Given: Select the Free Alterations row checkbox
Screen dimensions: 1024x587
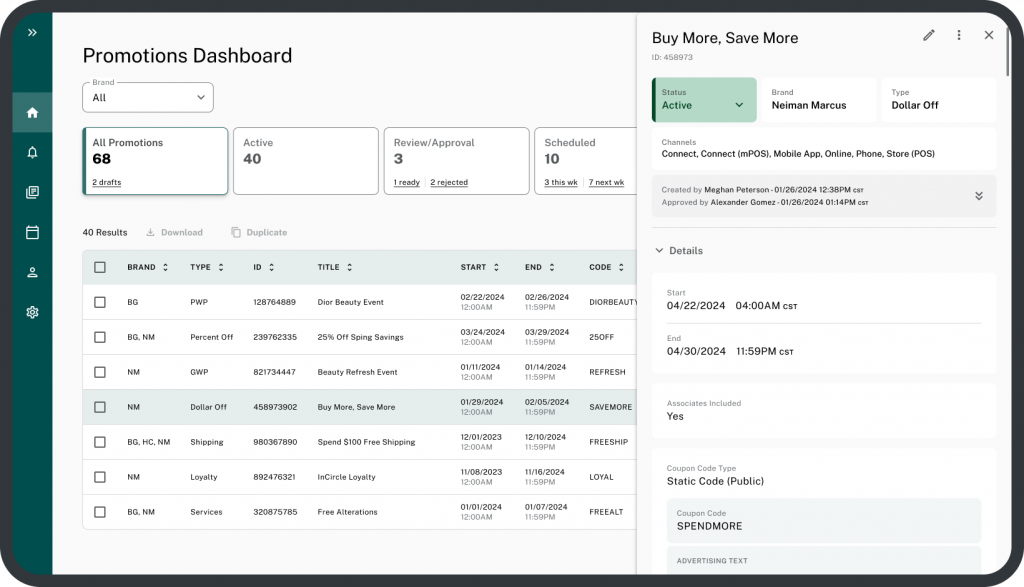Looking at the screenshot, I should (100, 512).
